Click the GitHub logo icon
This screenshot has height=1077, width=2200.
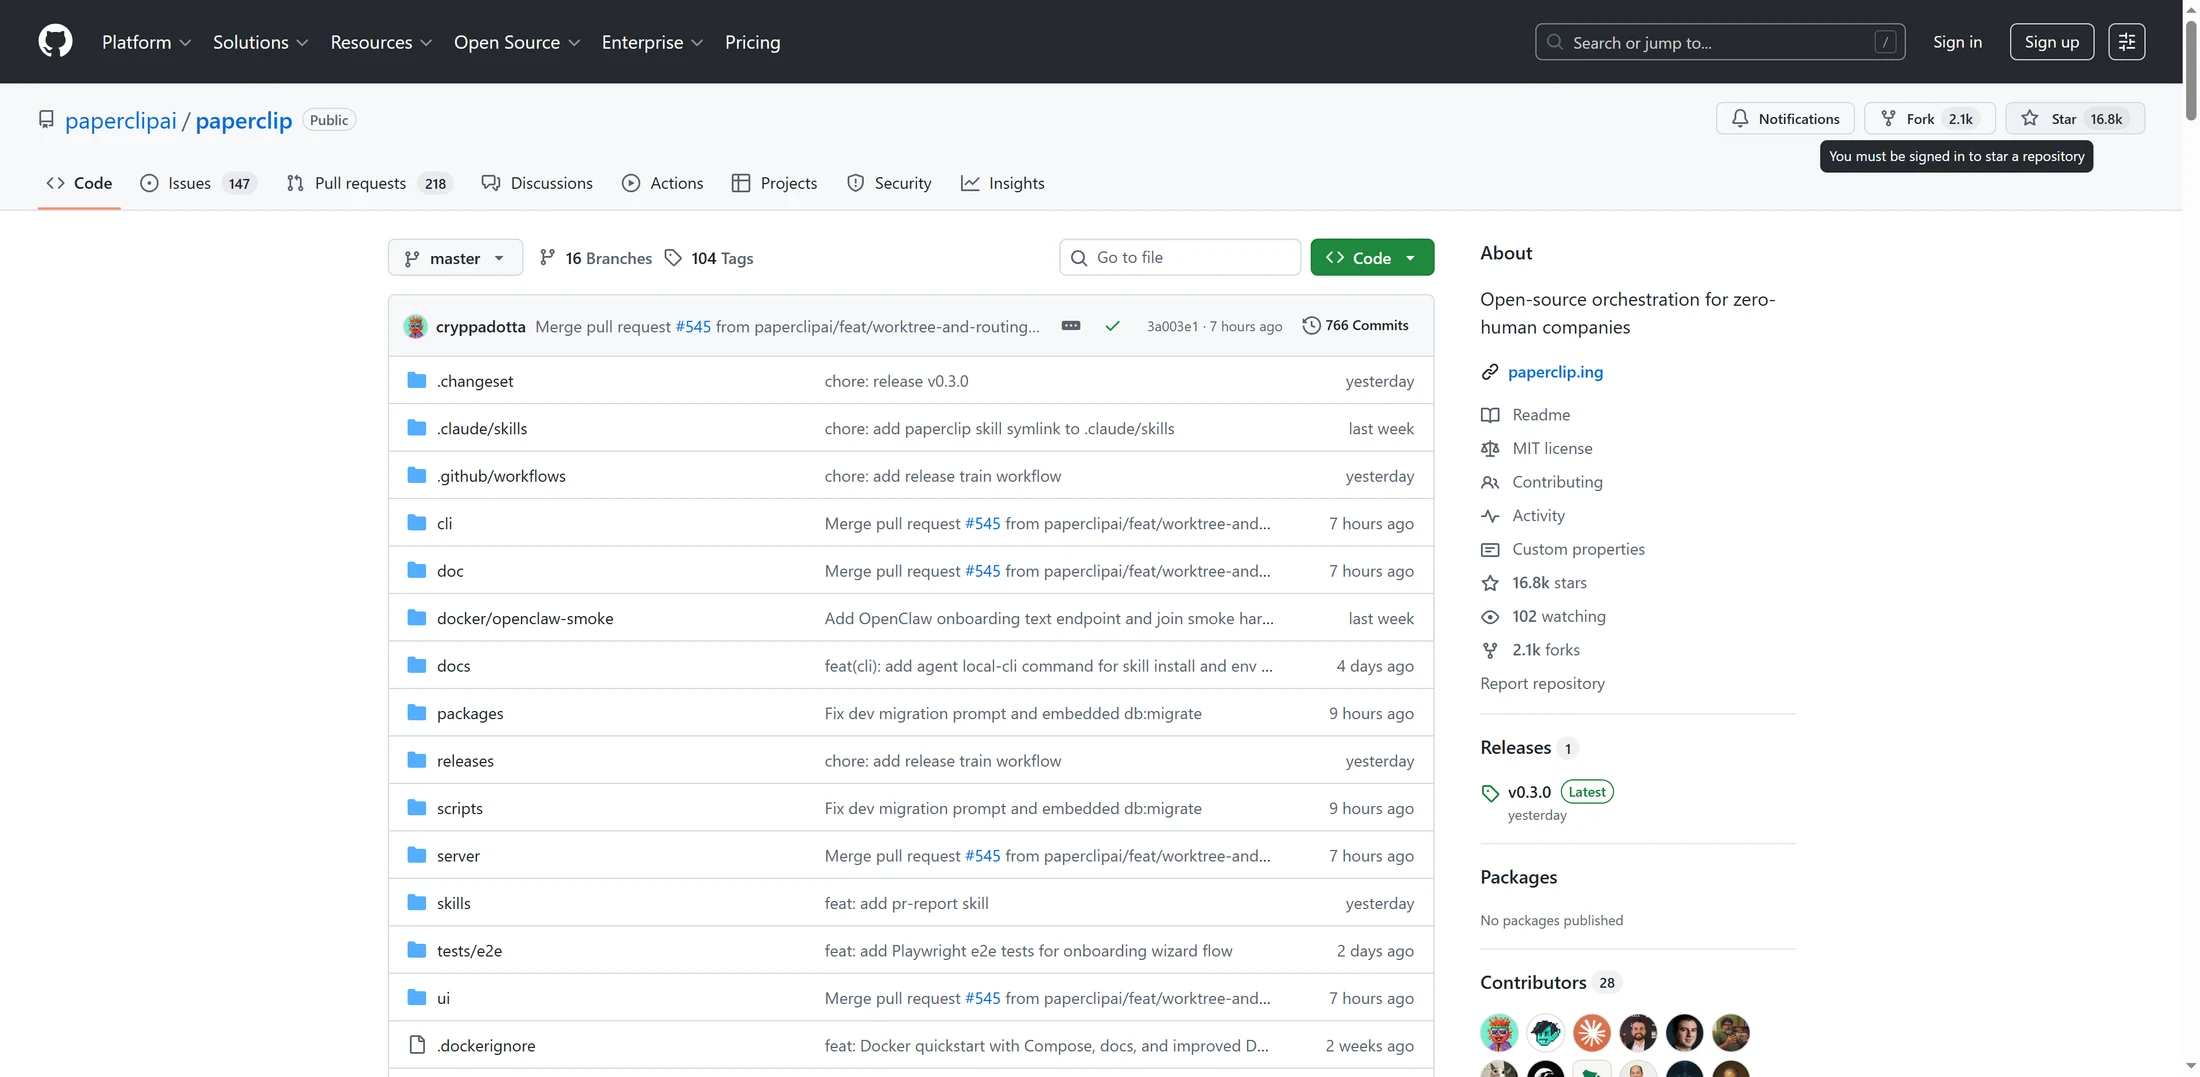coord(55,41)
